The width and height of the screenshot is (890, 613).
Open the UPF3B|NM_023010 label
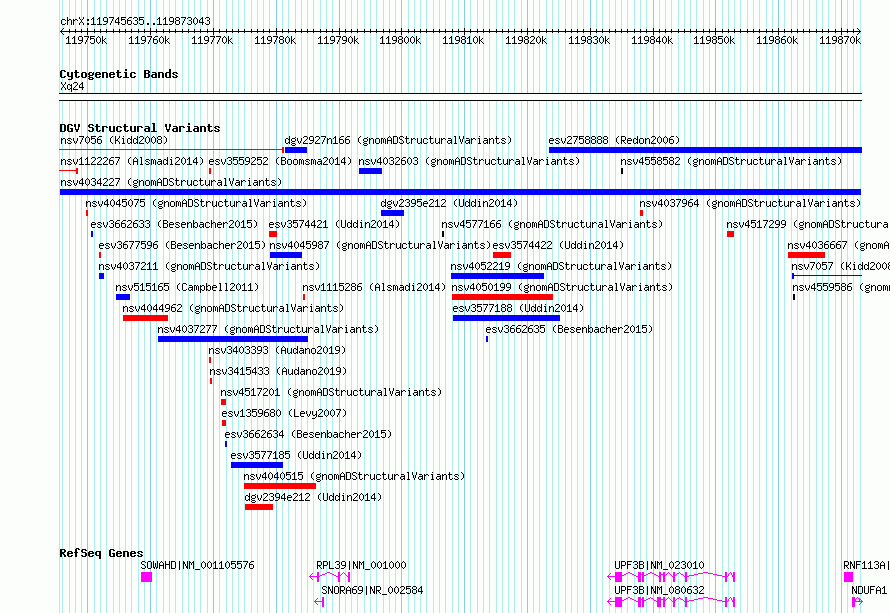660,565
